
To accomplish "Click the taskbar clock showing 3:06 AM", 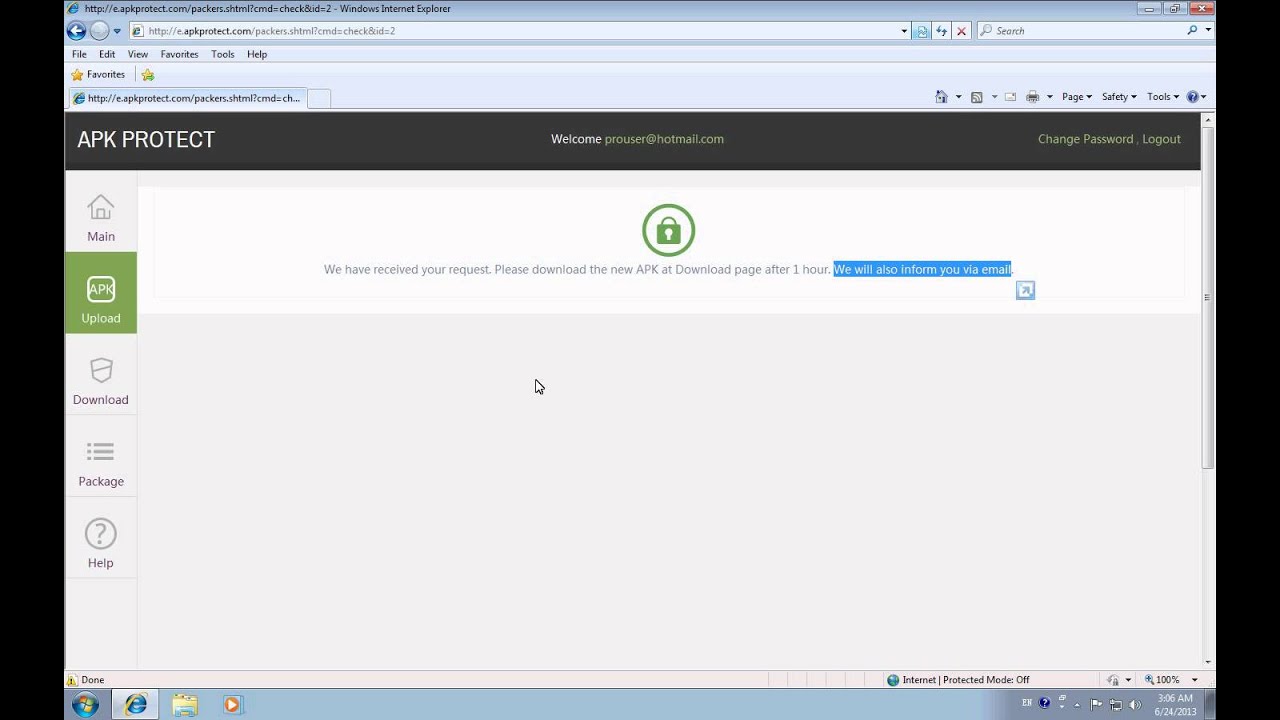I will (x=1176, y=704).
